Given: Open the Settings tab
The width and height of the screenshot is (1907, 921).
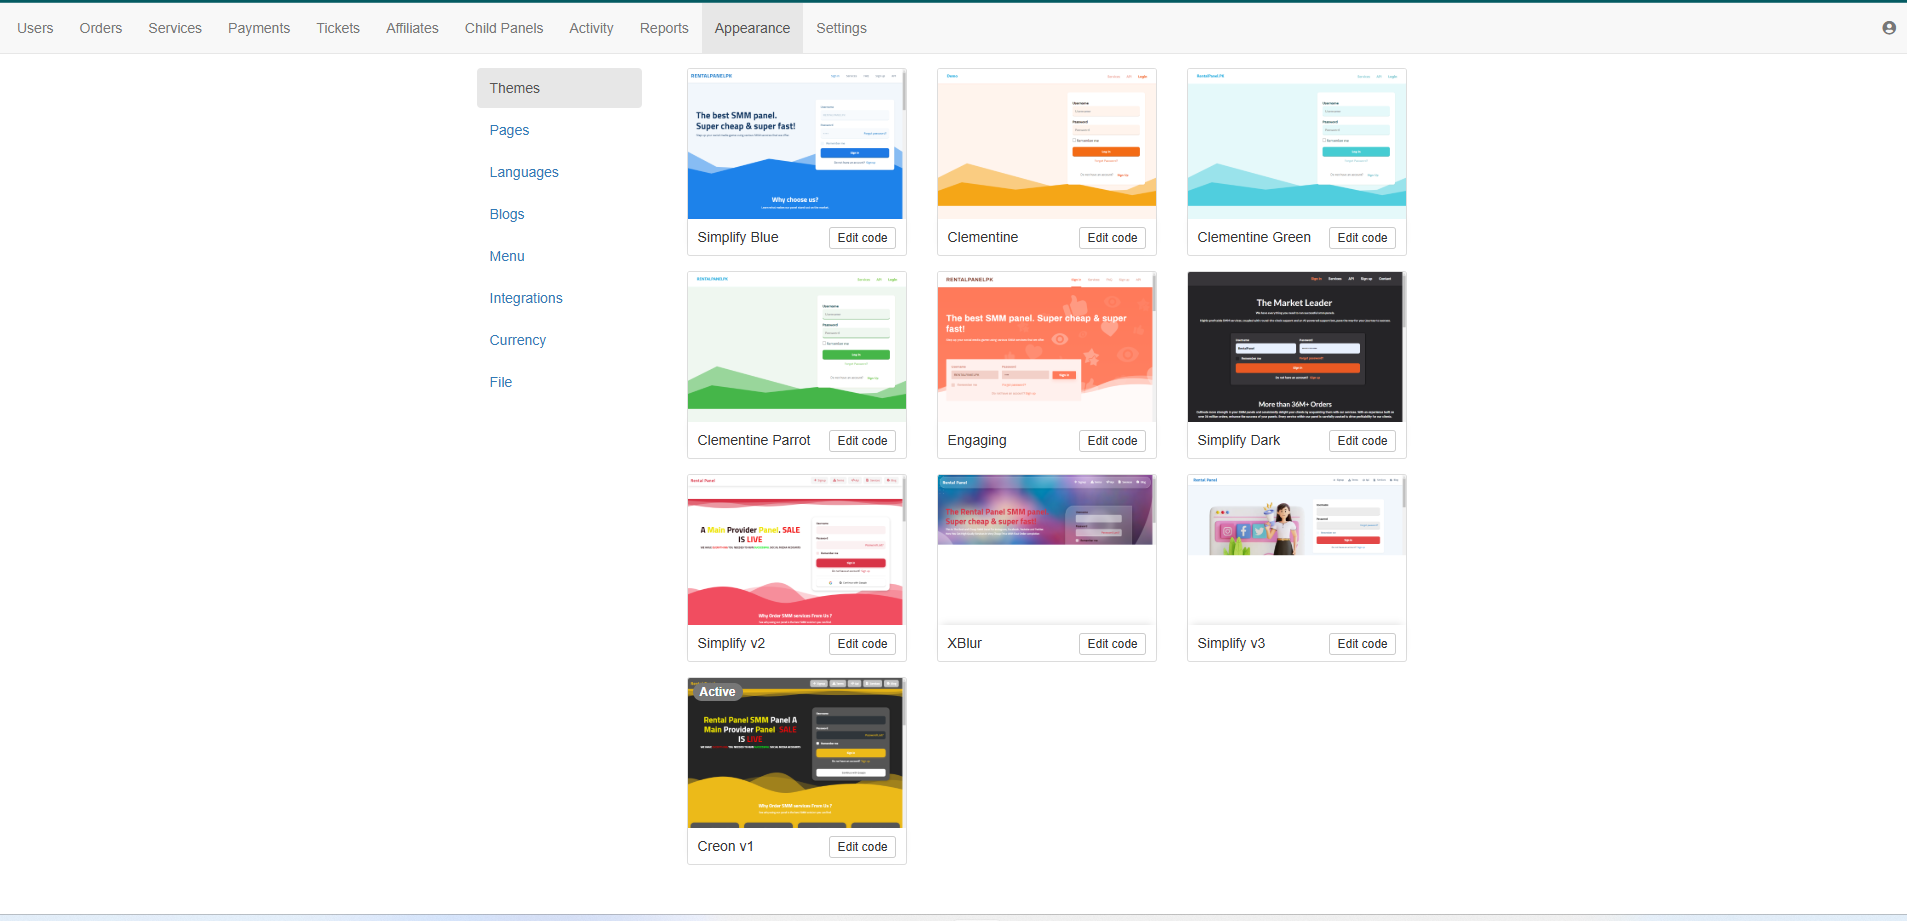Looking at the screenshot, I should 840,28.
